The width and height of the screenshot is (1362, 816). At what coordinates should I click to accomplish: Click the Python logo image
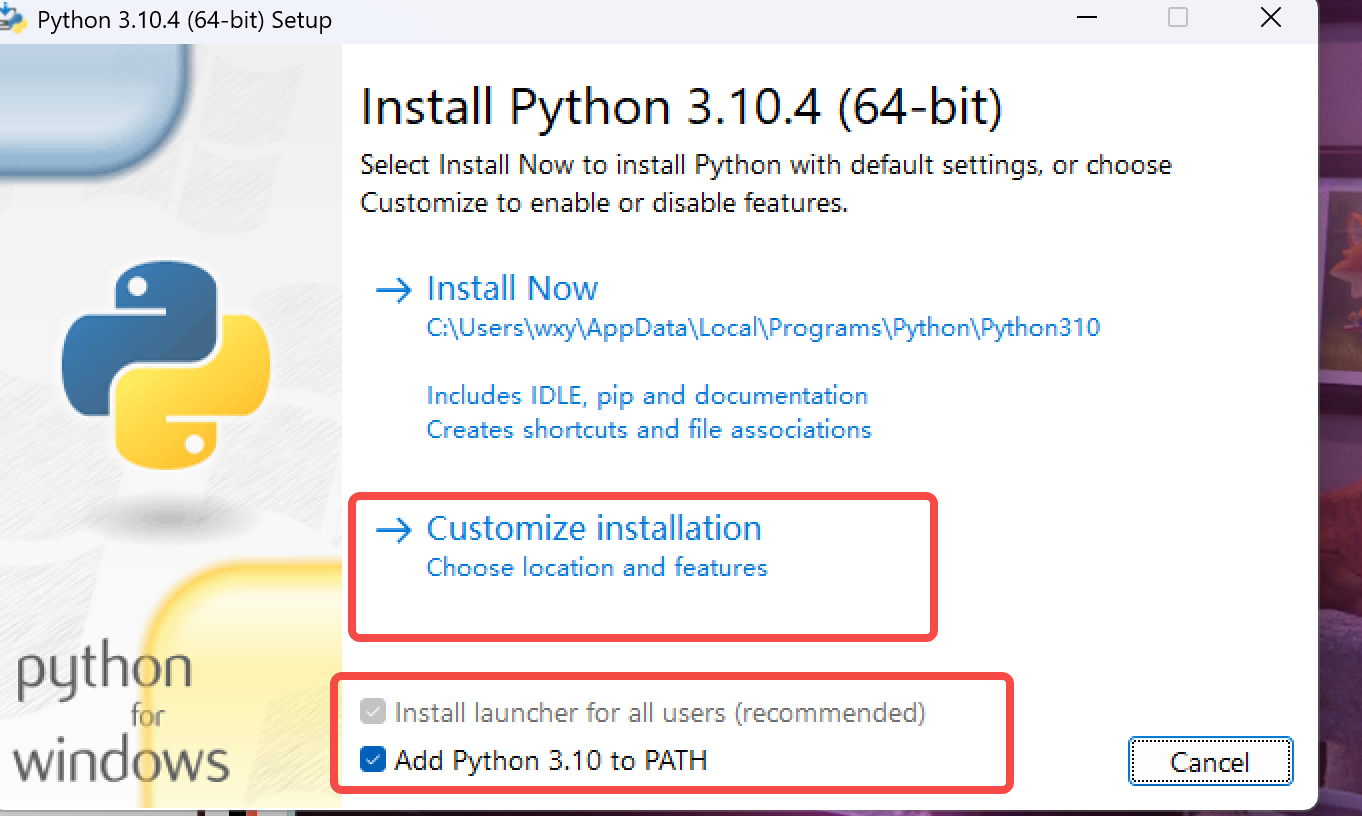click(x=166, y=367)
